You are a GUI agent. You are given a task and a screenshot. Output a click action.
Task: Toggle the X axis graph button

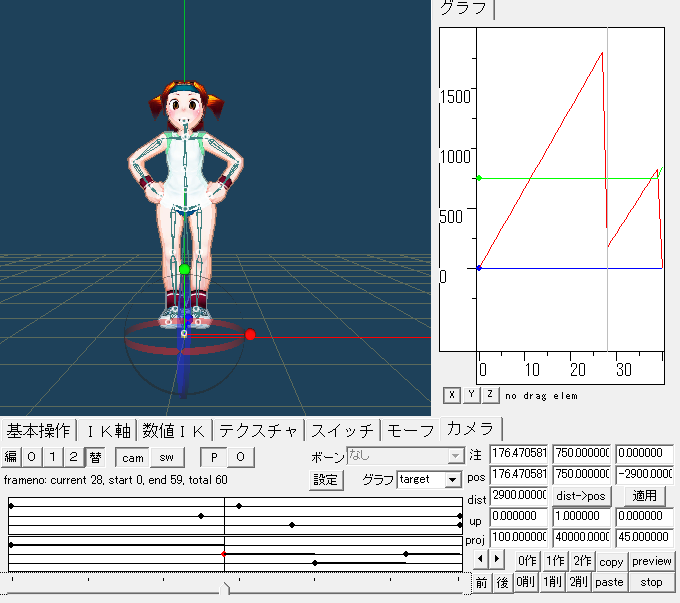[453, 395]
